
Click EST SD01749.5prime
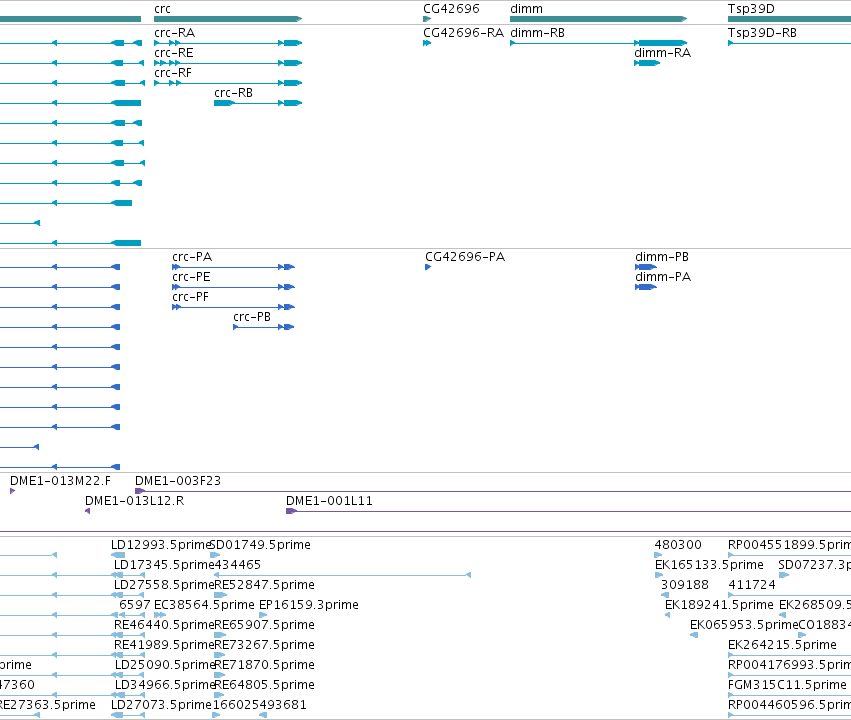pos(261,545)
